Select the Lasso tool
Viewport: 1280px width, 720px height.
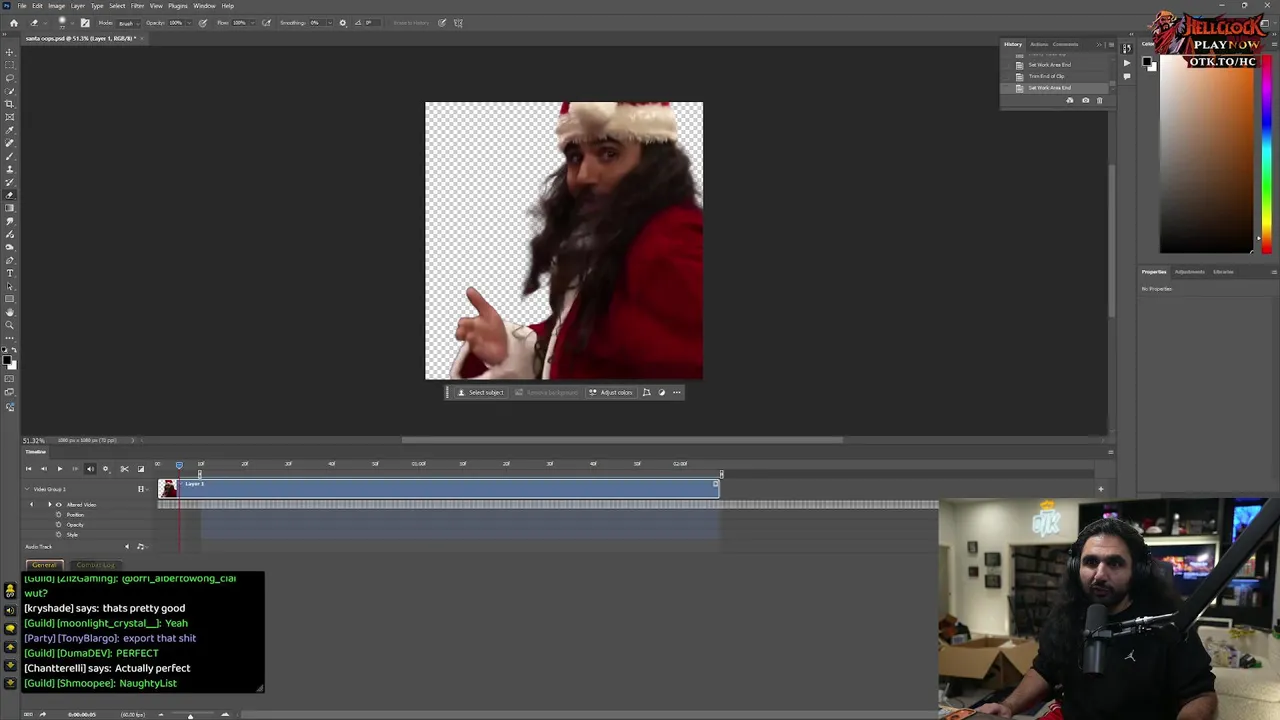pyautogui.click(x=12, y=78)
